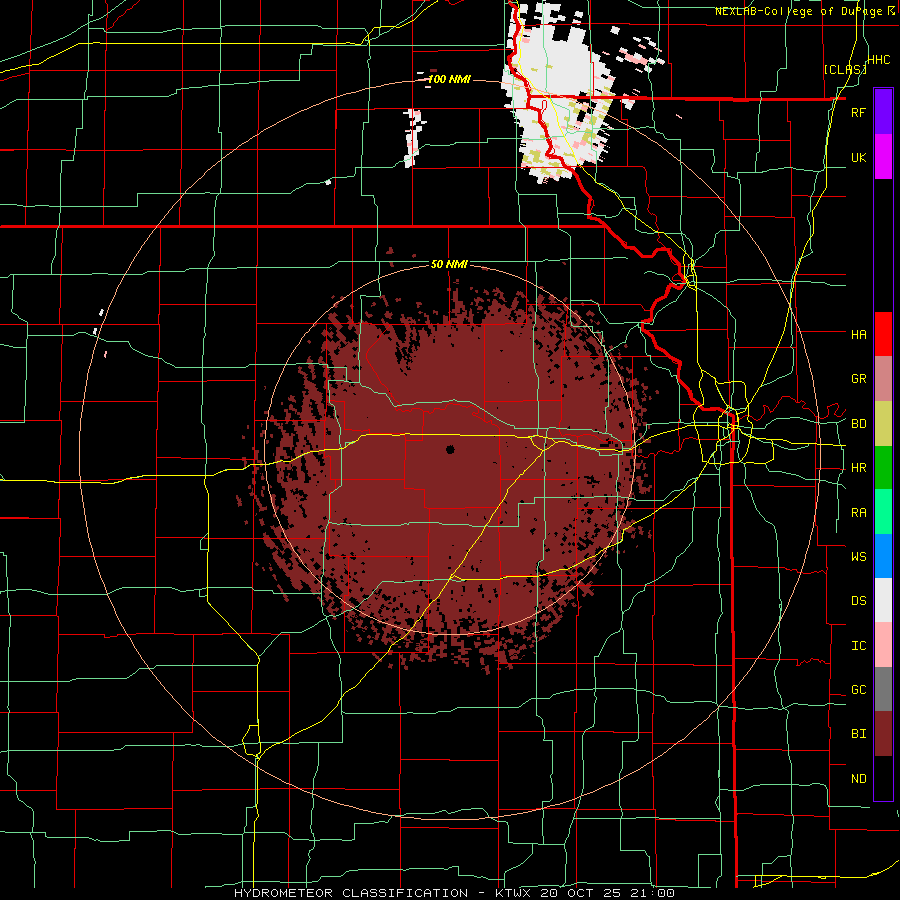Click the BD legend label
Image resolution: width=900 pixels, height=900 pixels.
click(x=858, y=424)
